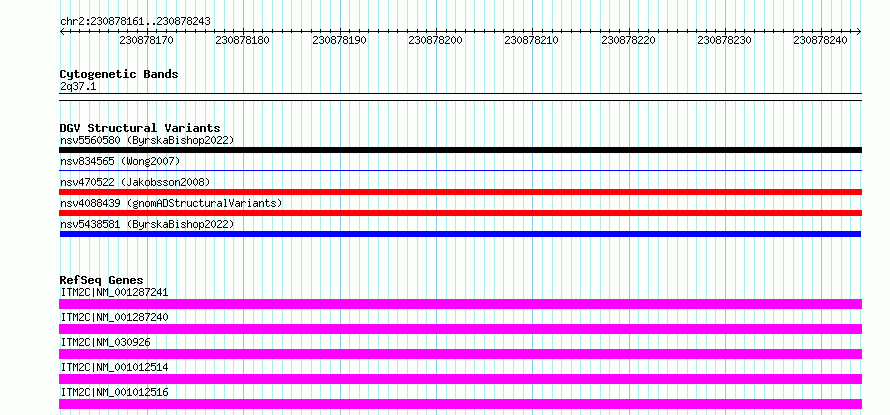Select magenta bar for ITM2C|NM_001287241
890x415 pixels.
(460, 304)
